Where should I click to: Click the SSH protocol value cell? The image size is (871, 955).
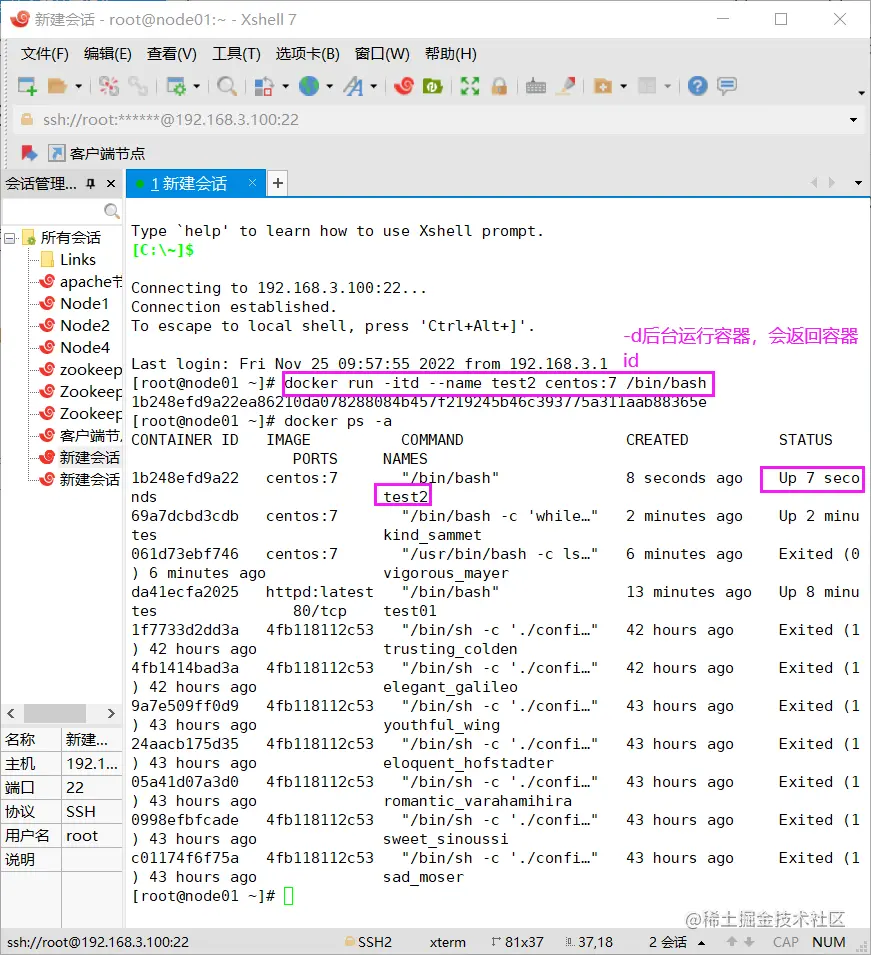[x=91, y=812]
